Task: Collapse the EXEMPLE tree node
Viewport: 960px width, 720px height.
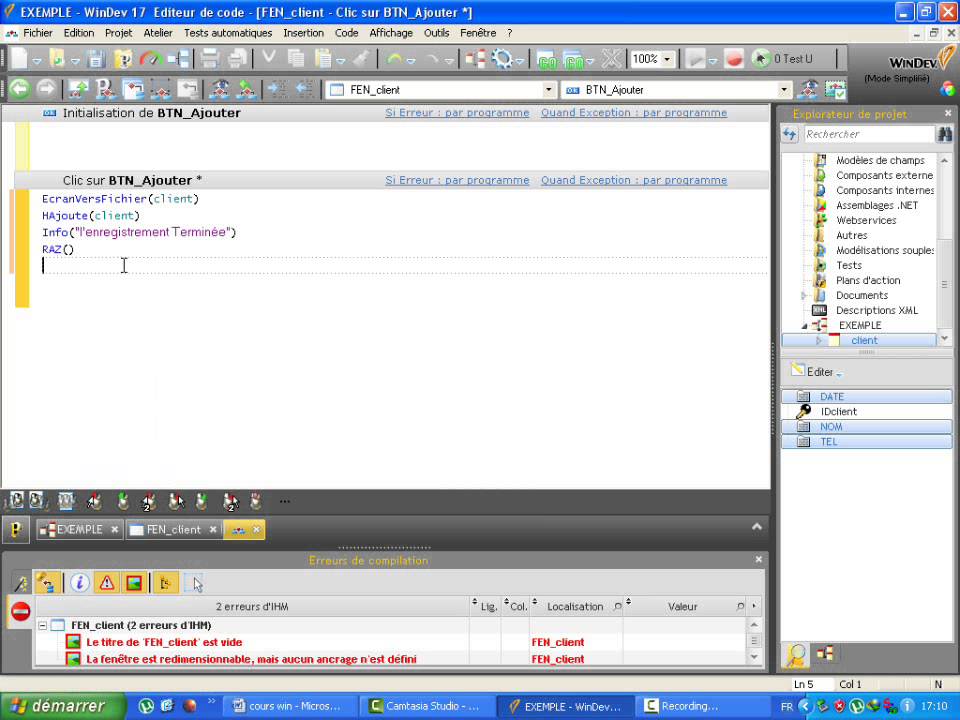Action: [804, 326]
